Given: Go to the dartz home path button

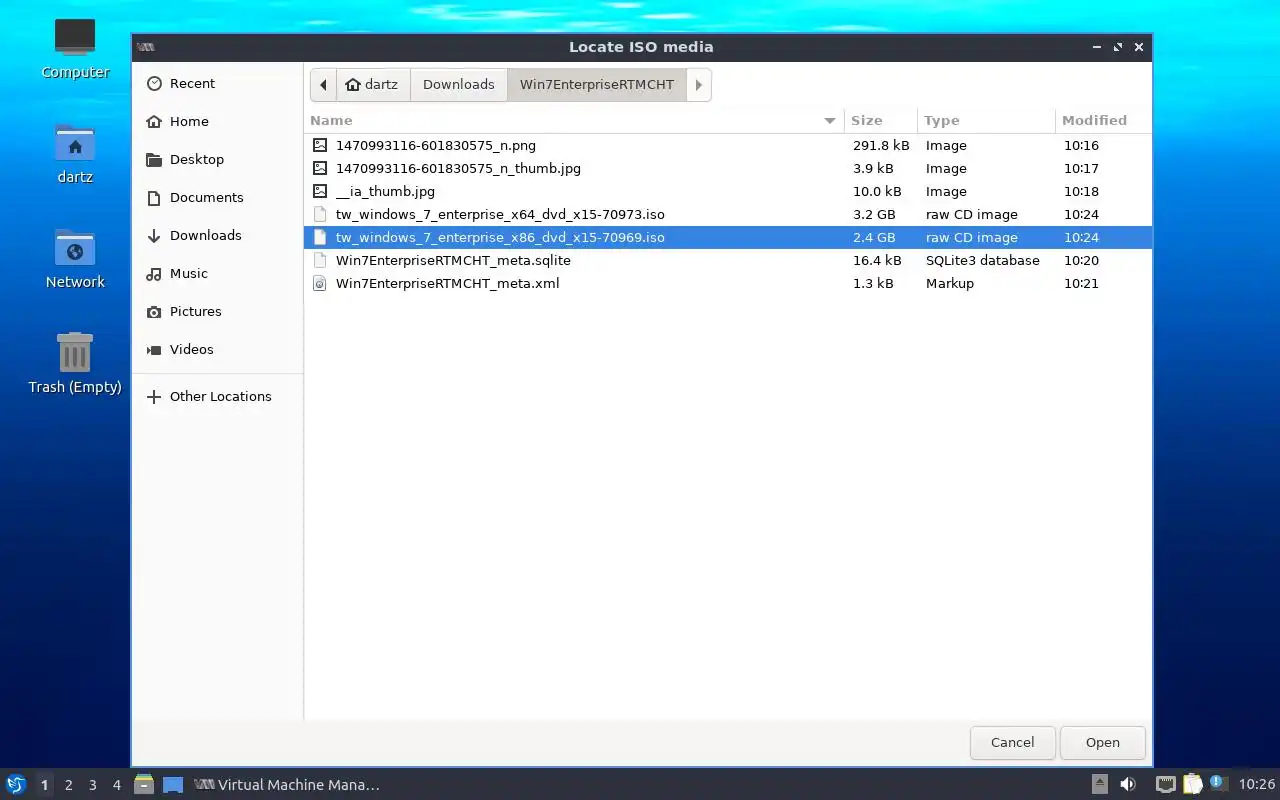Looking at the screenshot, I should (x=373, y=85).
